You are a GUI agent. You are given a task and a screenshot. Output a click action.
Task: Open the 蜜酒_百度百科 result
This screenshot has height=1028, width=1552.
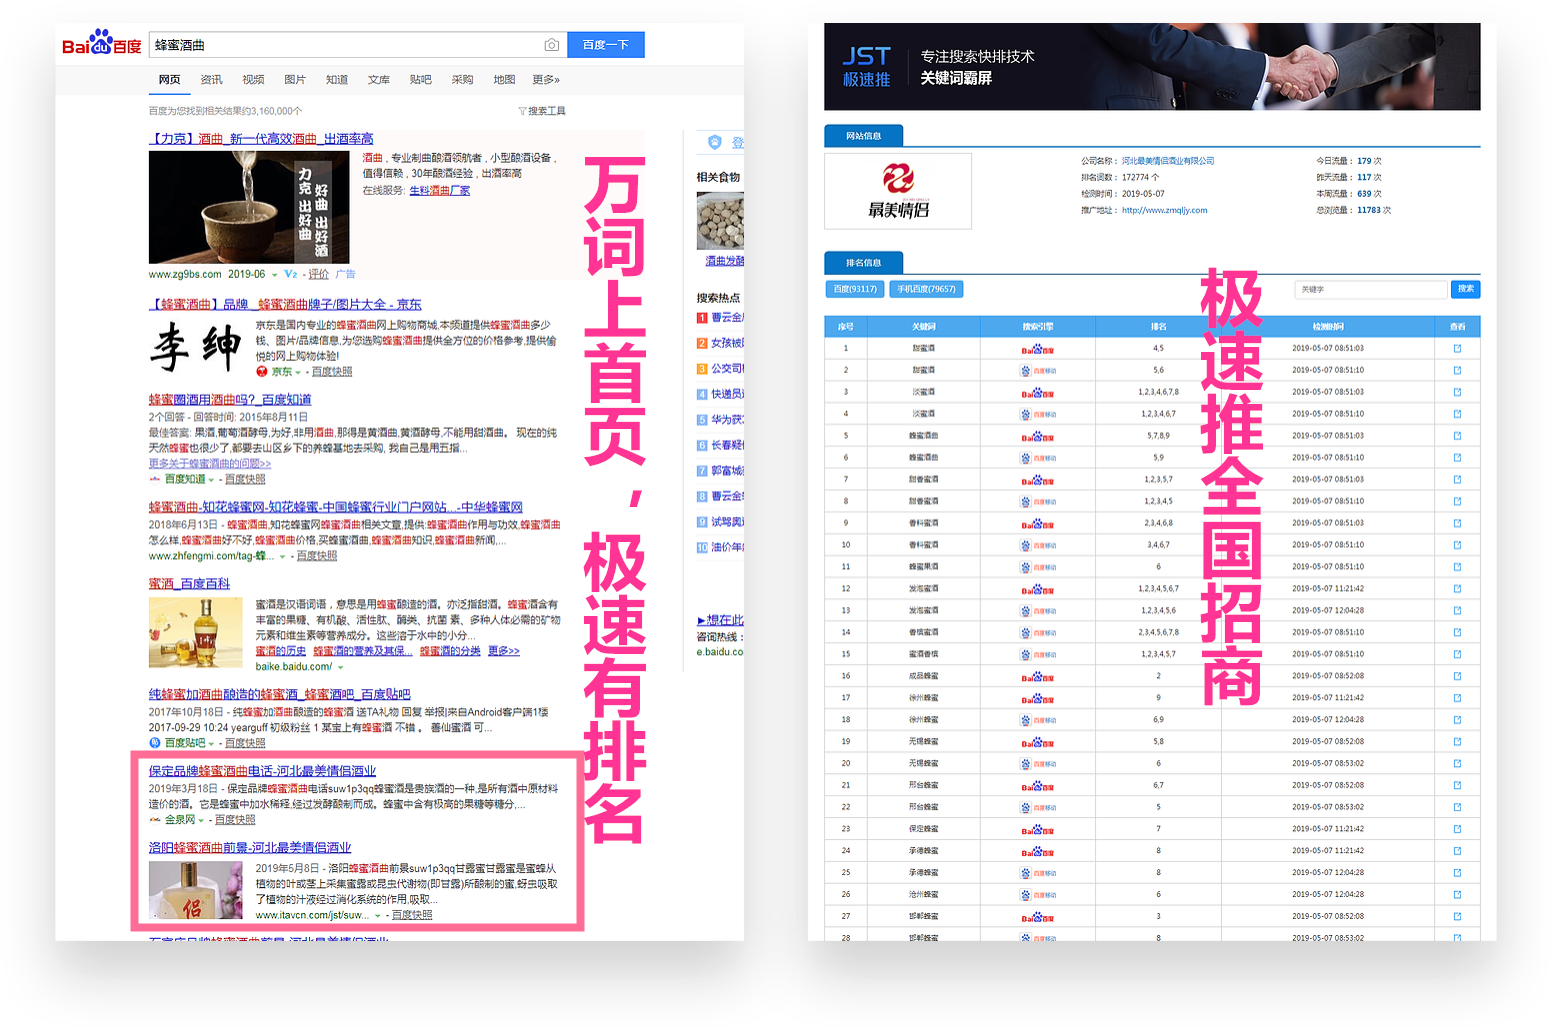coord(189,584)
